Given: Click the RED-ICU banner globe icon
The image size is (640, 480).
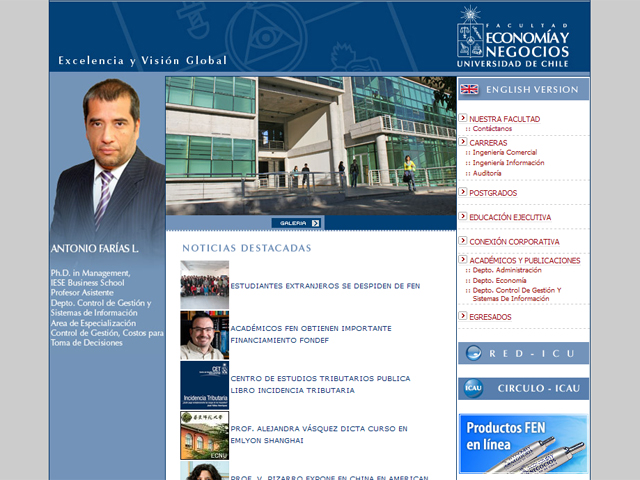Looking at the screenshot, I should point(474,353).
